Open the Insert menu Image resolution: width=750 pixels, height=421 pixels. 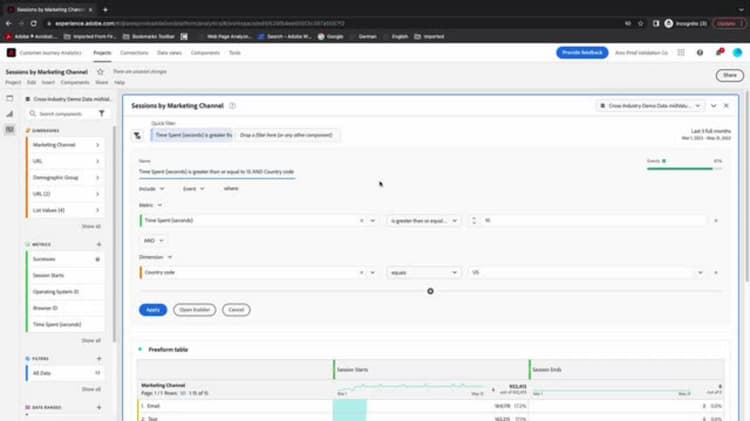(x=48, y=82)
